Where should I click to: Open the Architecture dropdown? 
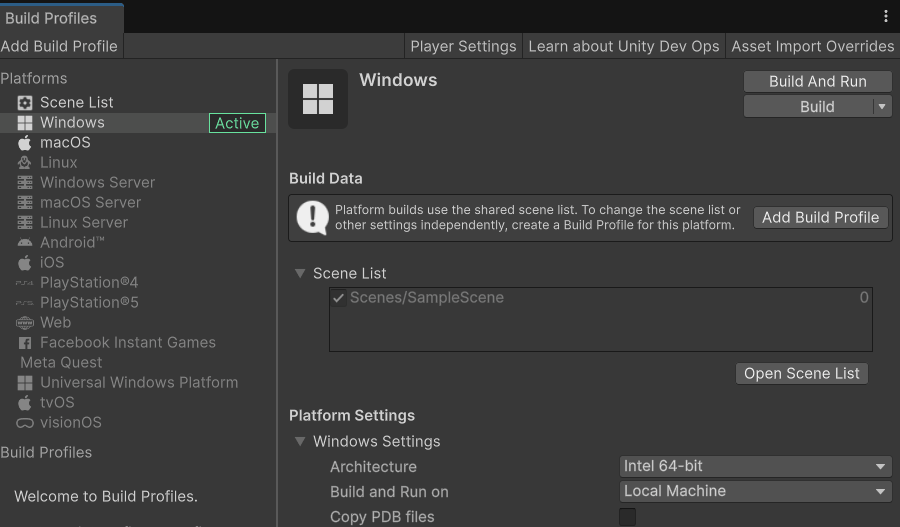pos(755,467)
